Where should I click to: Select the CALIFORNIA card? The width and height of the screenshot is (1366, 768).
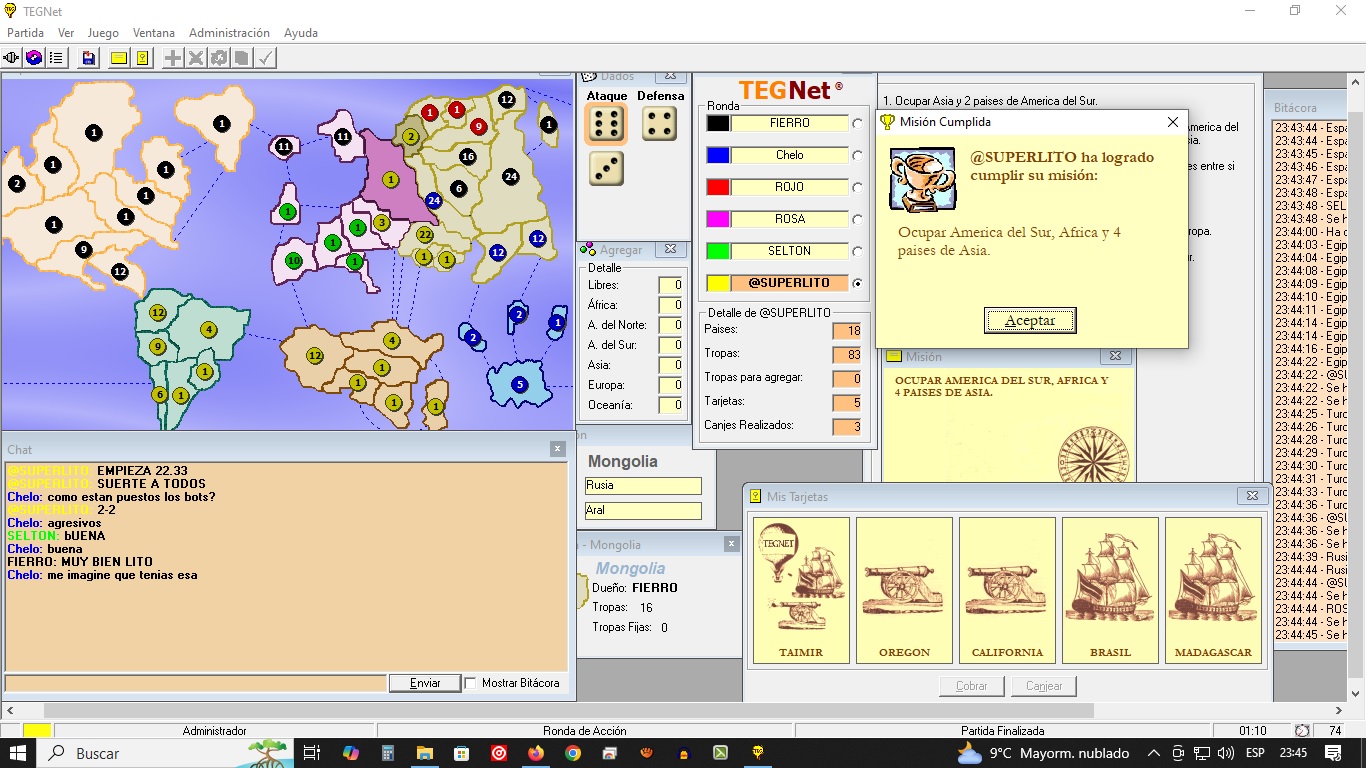coord(1007,590)
